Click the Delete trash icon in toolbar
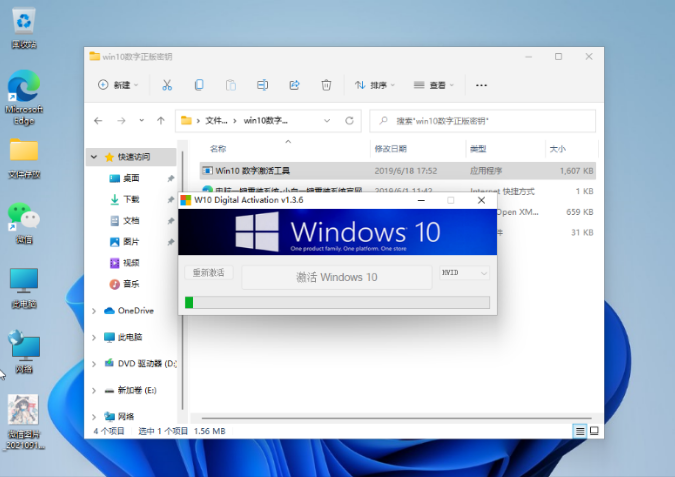The image size is (675, 477). 326,85
